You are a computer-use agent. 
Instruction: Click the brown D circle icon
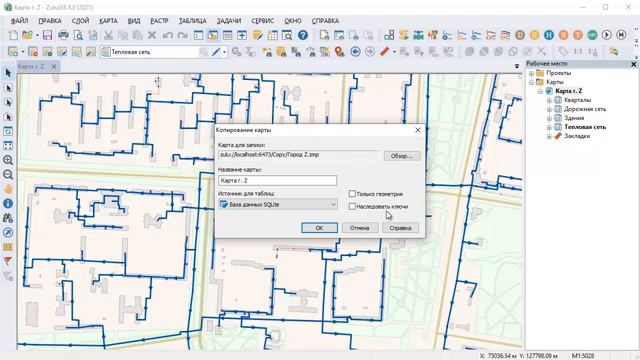pos(520,35)
